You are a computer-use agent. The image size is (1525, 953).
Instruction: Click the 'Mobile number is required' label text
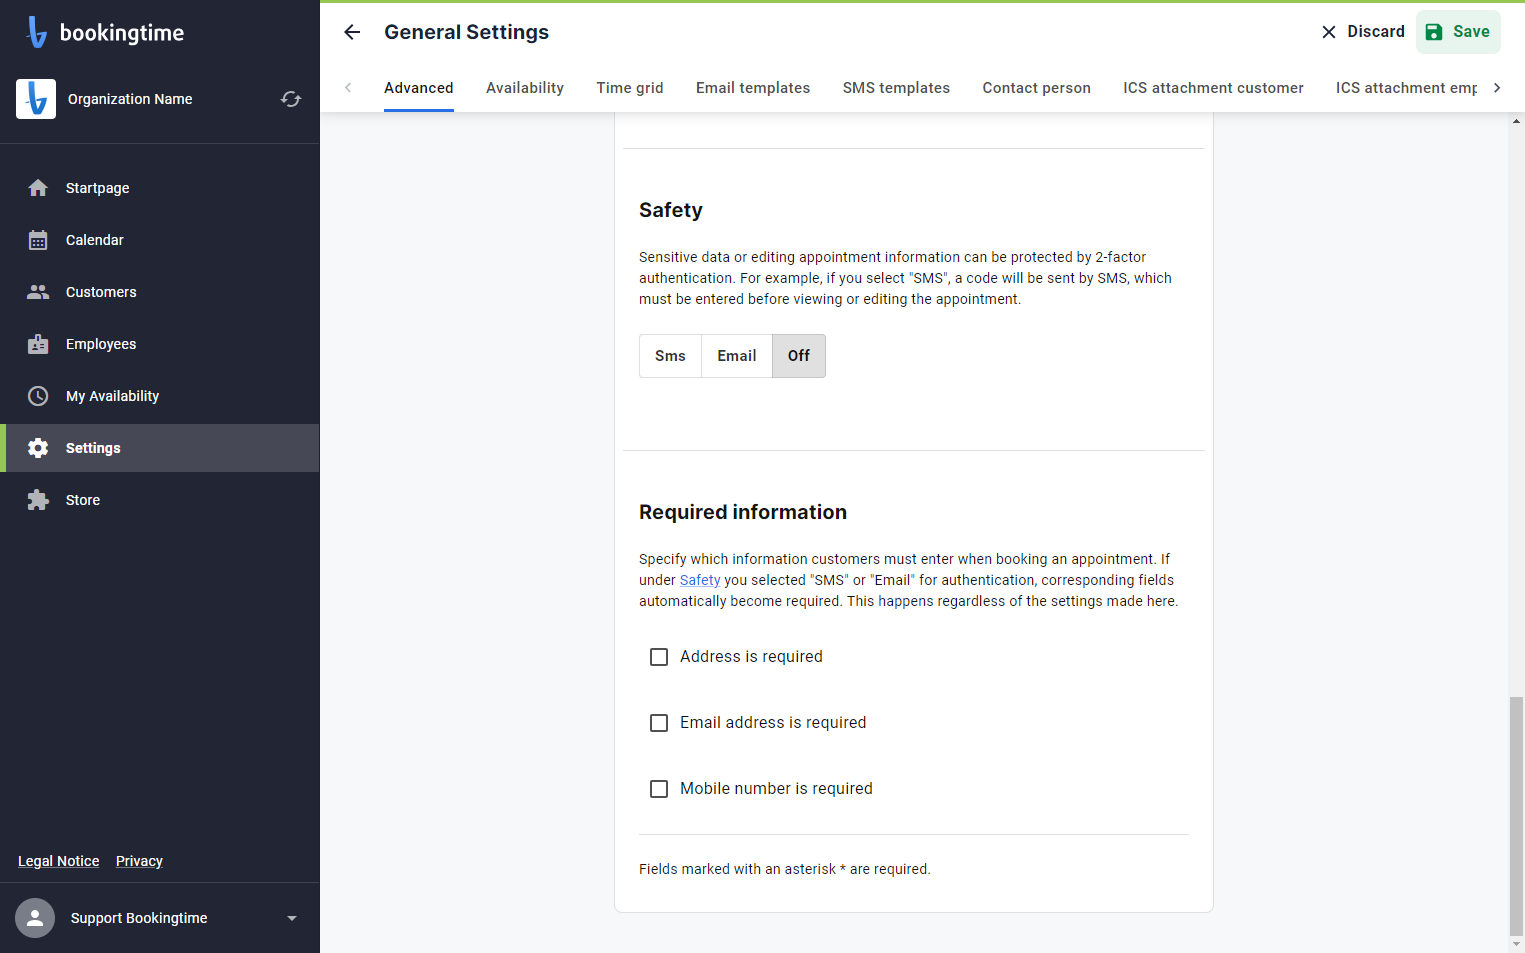(776, 789)
